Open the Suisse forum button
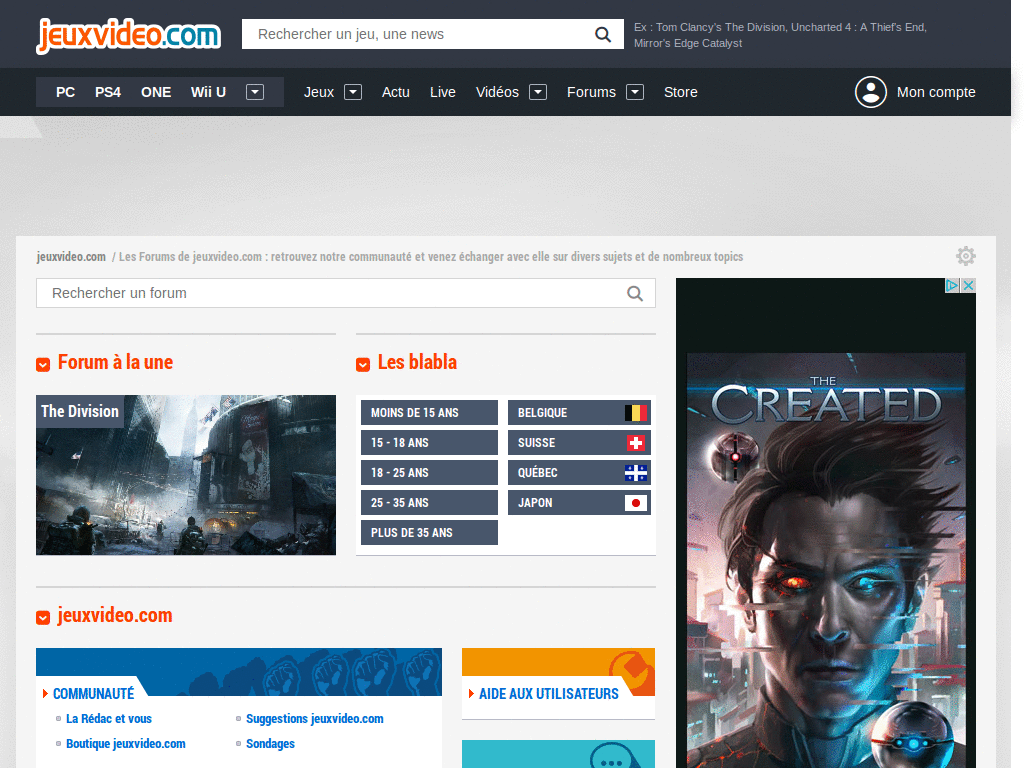The image size is (1024, 768). click(579, 443)
